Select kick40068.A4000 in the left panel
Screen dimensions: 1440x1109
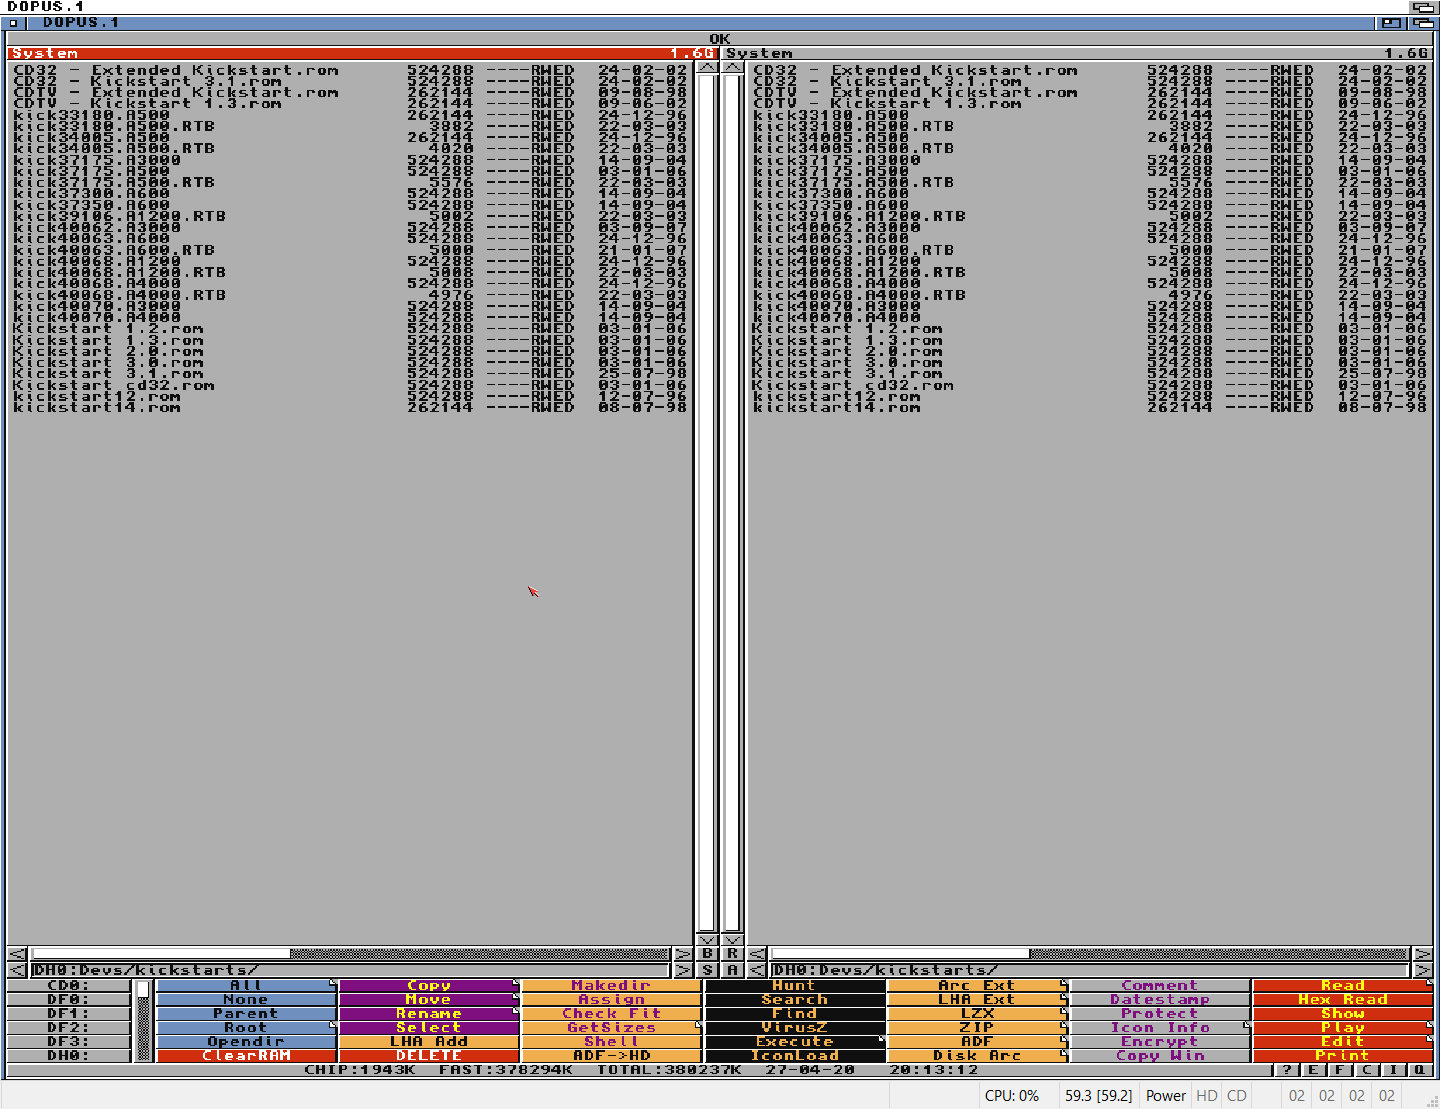(350, 284)
